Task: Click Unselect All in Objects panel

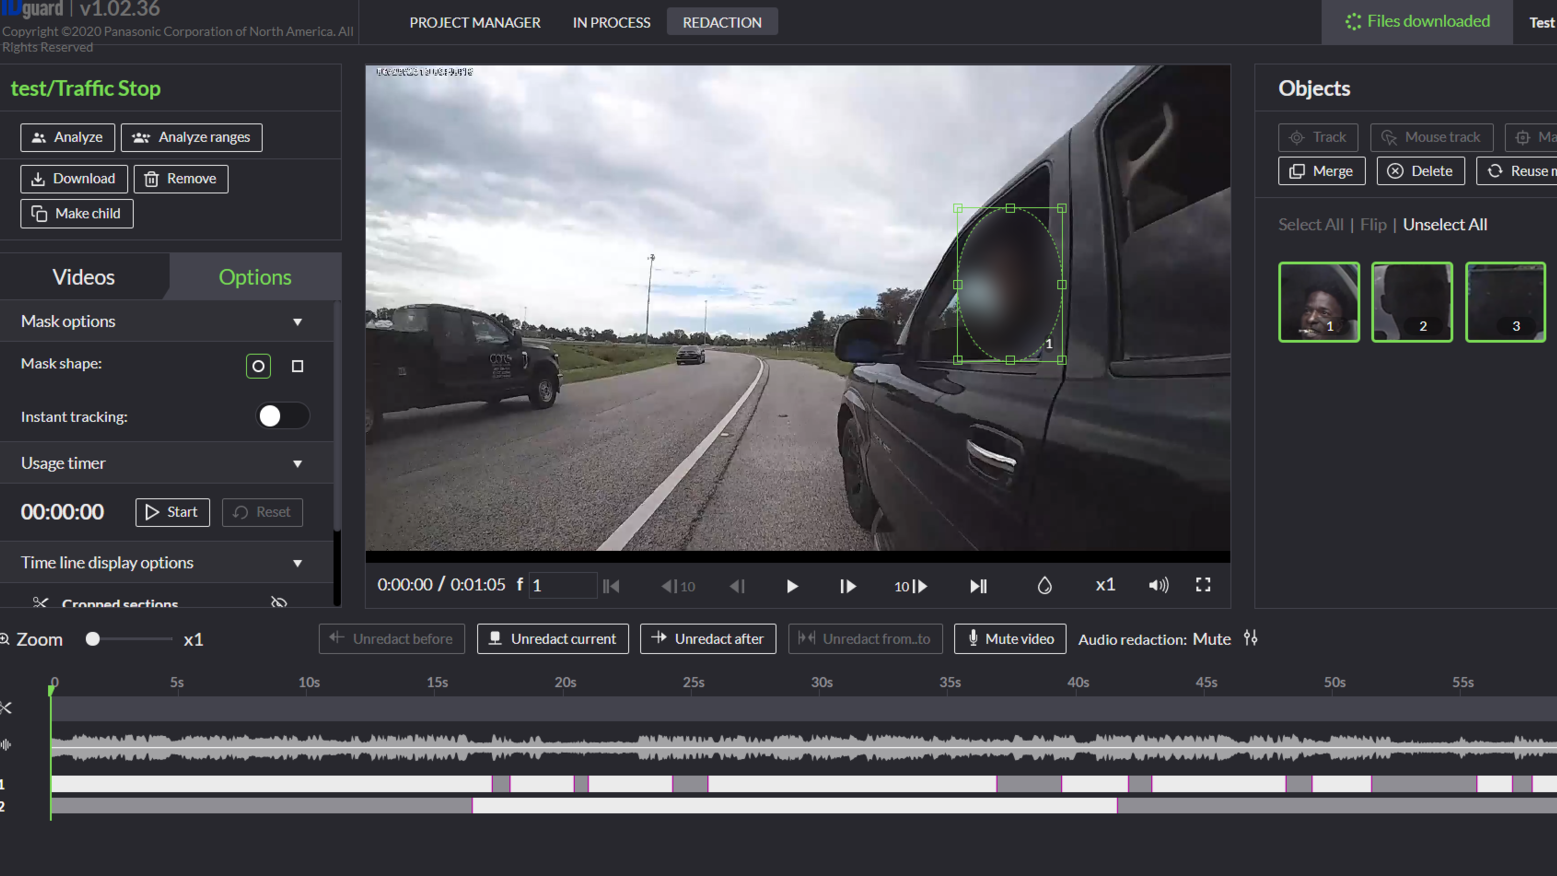Action: pos(1444,224)
